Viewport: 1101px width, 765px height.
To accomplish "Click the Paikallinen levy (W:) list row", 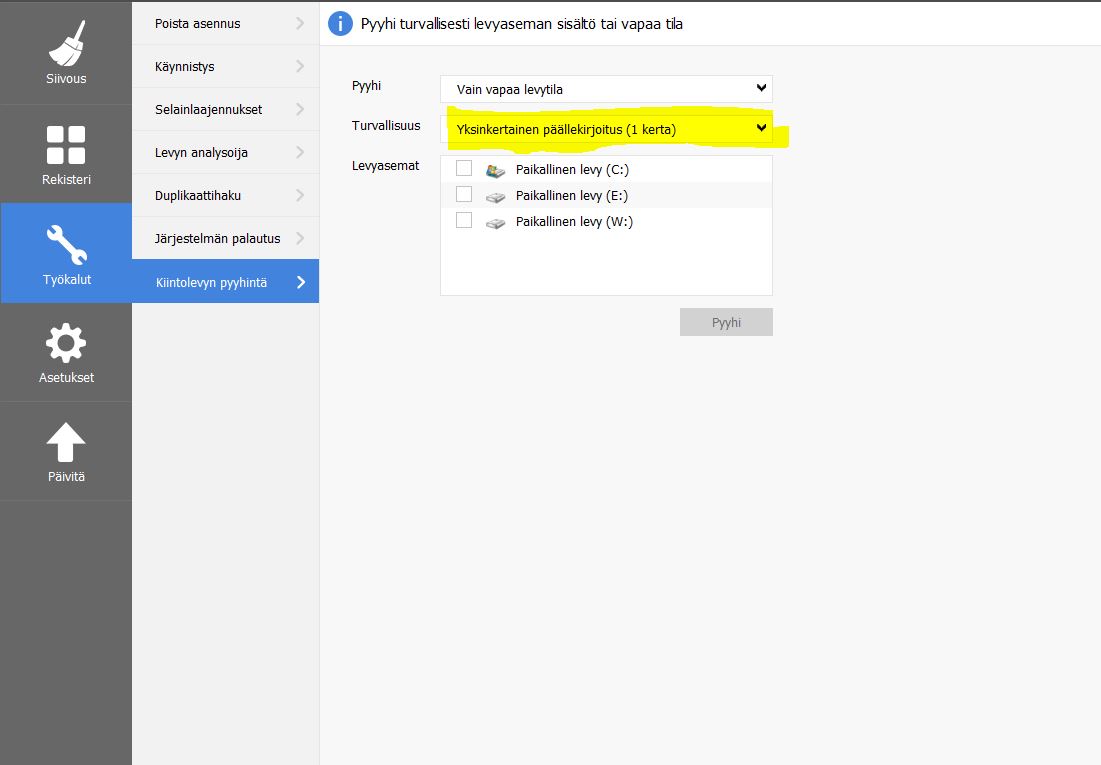I will [607, 221].
